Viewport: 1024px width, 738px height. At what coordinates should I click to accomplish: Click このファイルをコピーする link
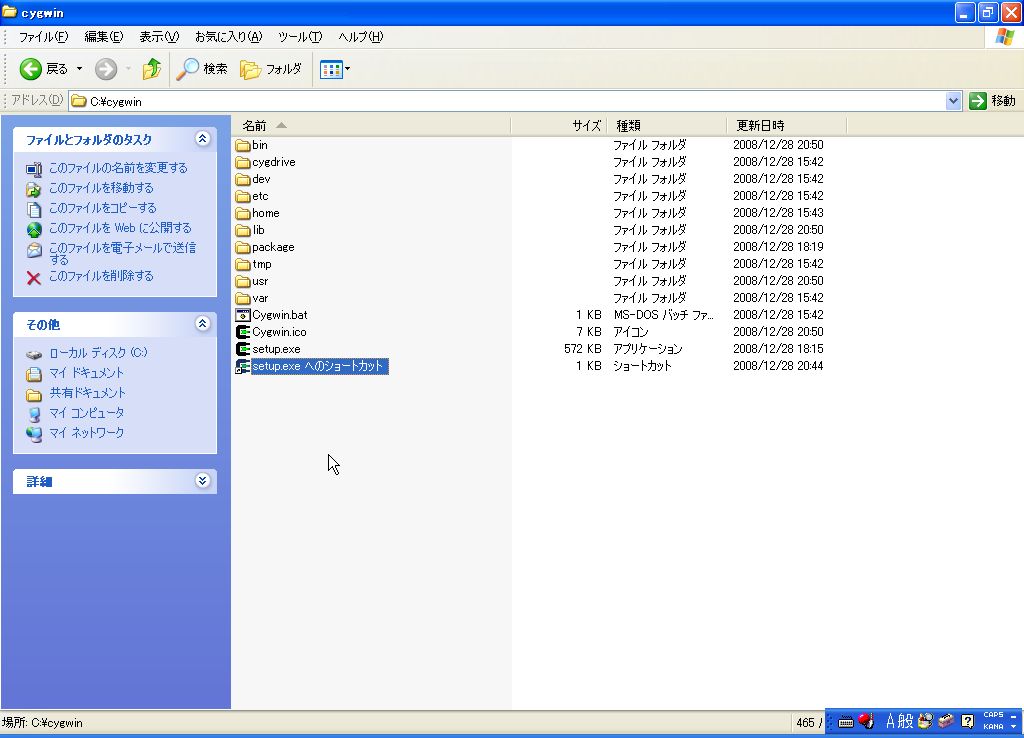(103, 208)
